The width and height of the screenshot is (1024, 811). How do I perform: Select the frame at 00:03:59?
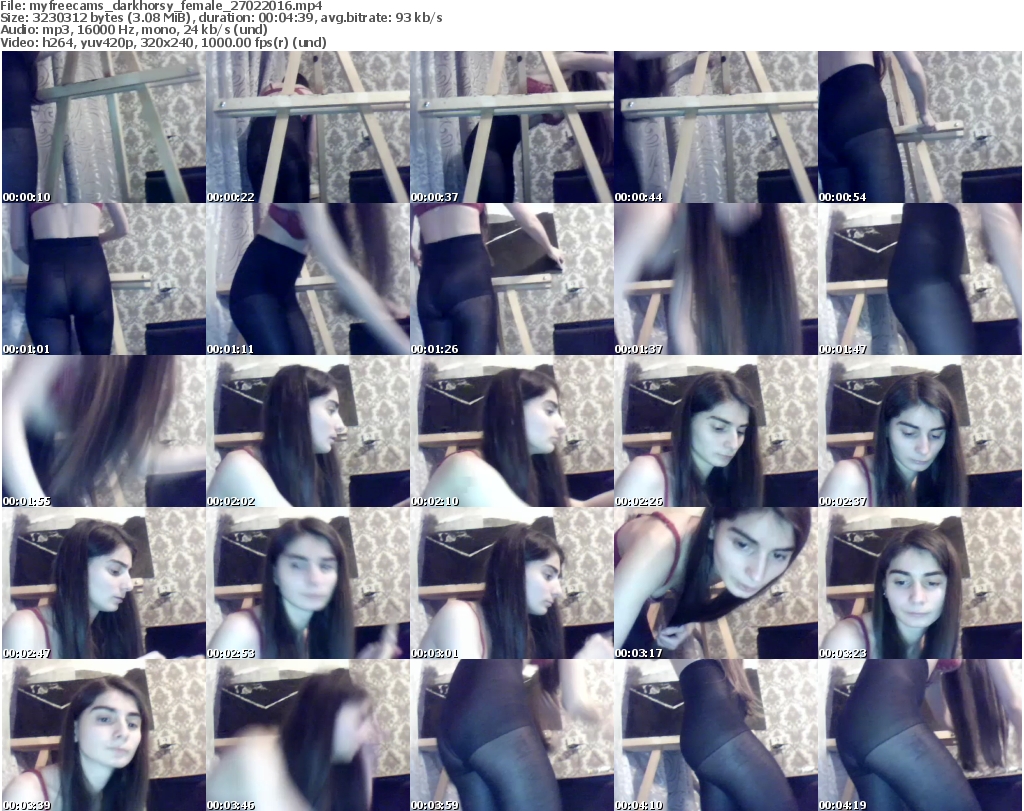511,735
